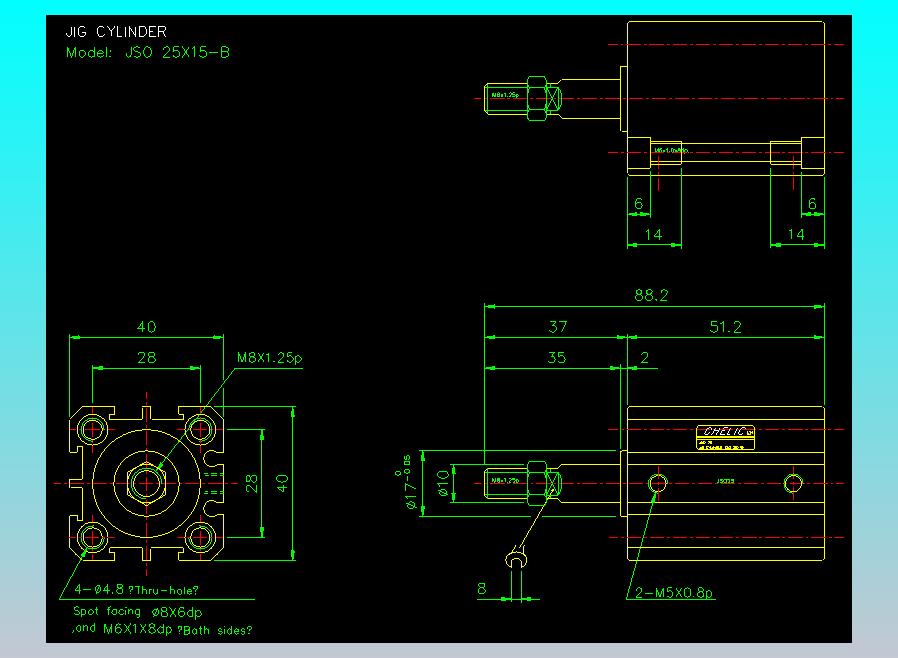Screen dimensions: 898x658
Task: Click the left M5 port hole circle
Action: coord(657,484)
